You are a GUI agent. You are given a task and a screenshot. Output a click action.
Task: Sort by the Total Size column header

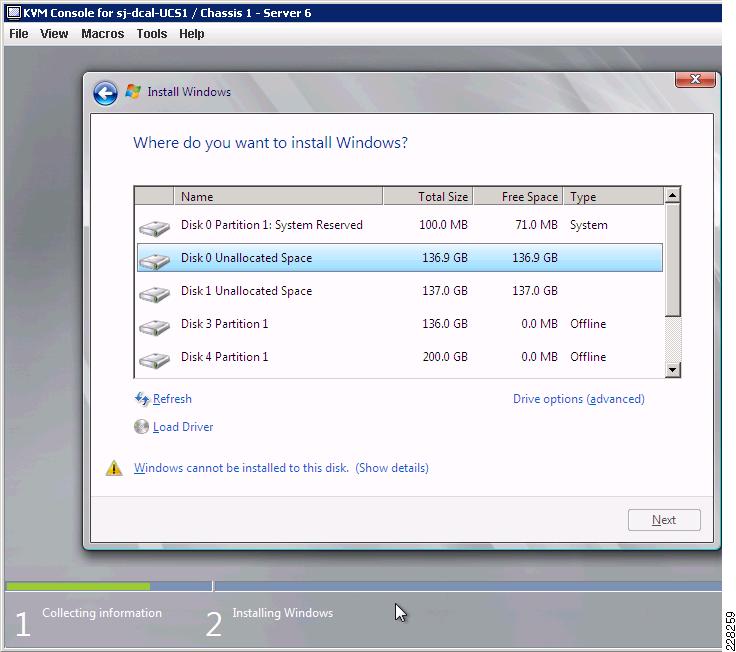[428, 196]
